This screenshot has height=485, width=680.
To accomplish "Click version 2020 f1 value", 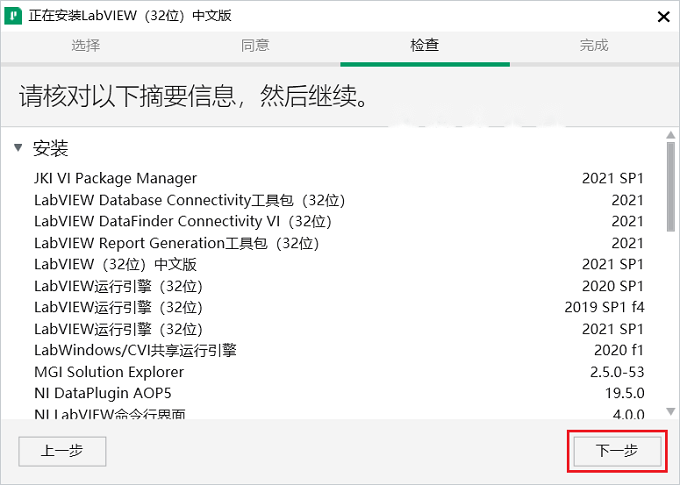I will [619, 350].
